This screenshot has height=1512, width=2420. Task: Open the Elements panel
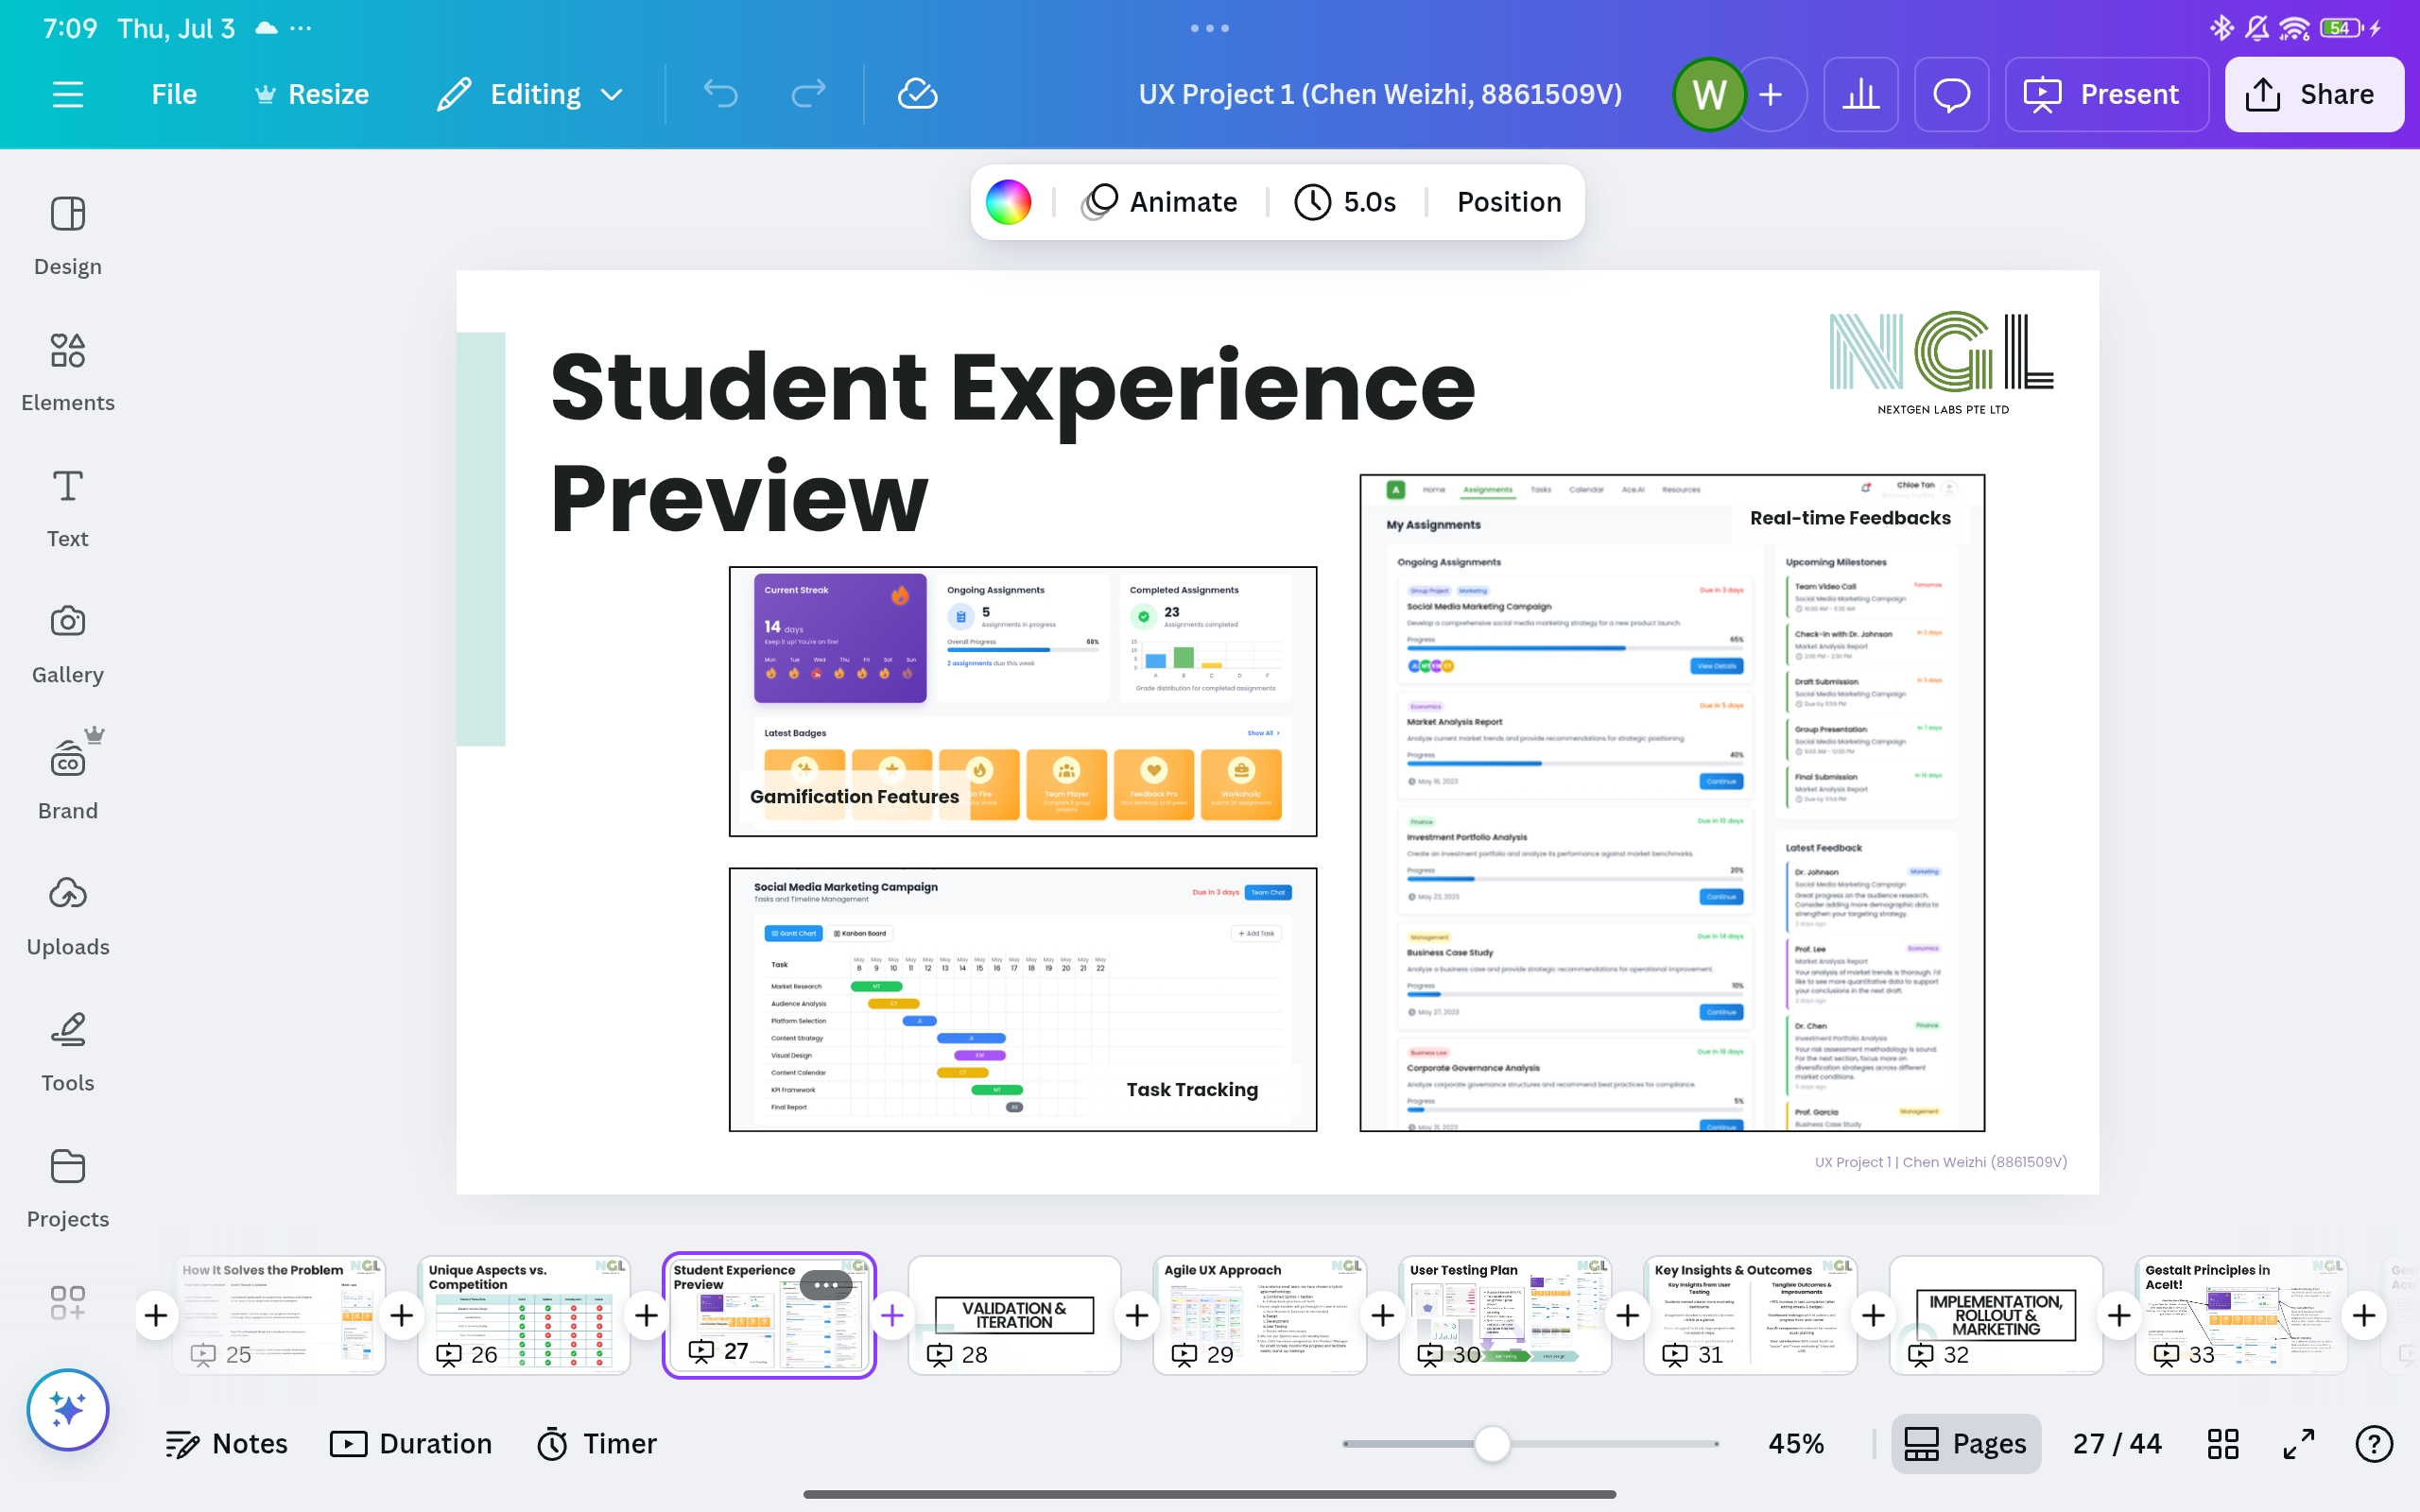pyautogui.click(x=67, y=372)
